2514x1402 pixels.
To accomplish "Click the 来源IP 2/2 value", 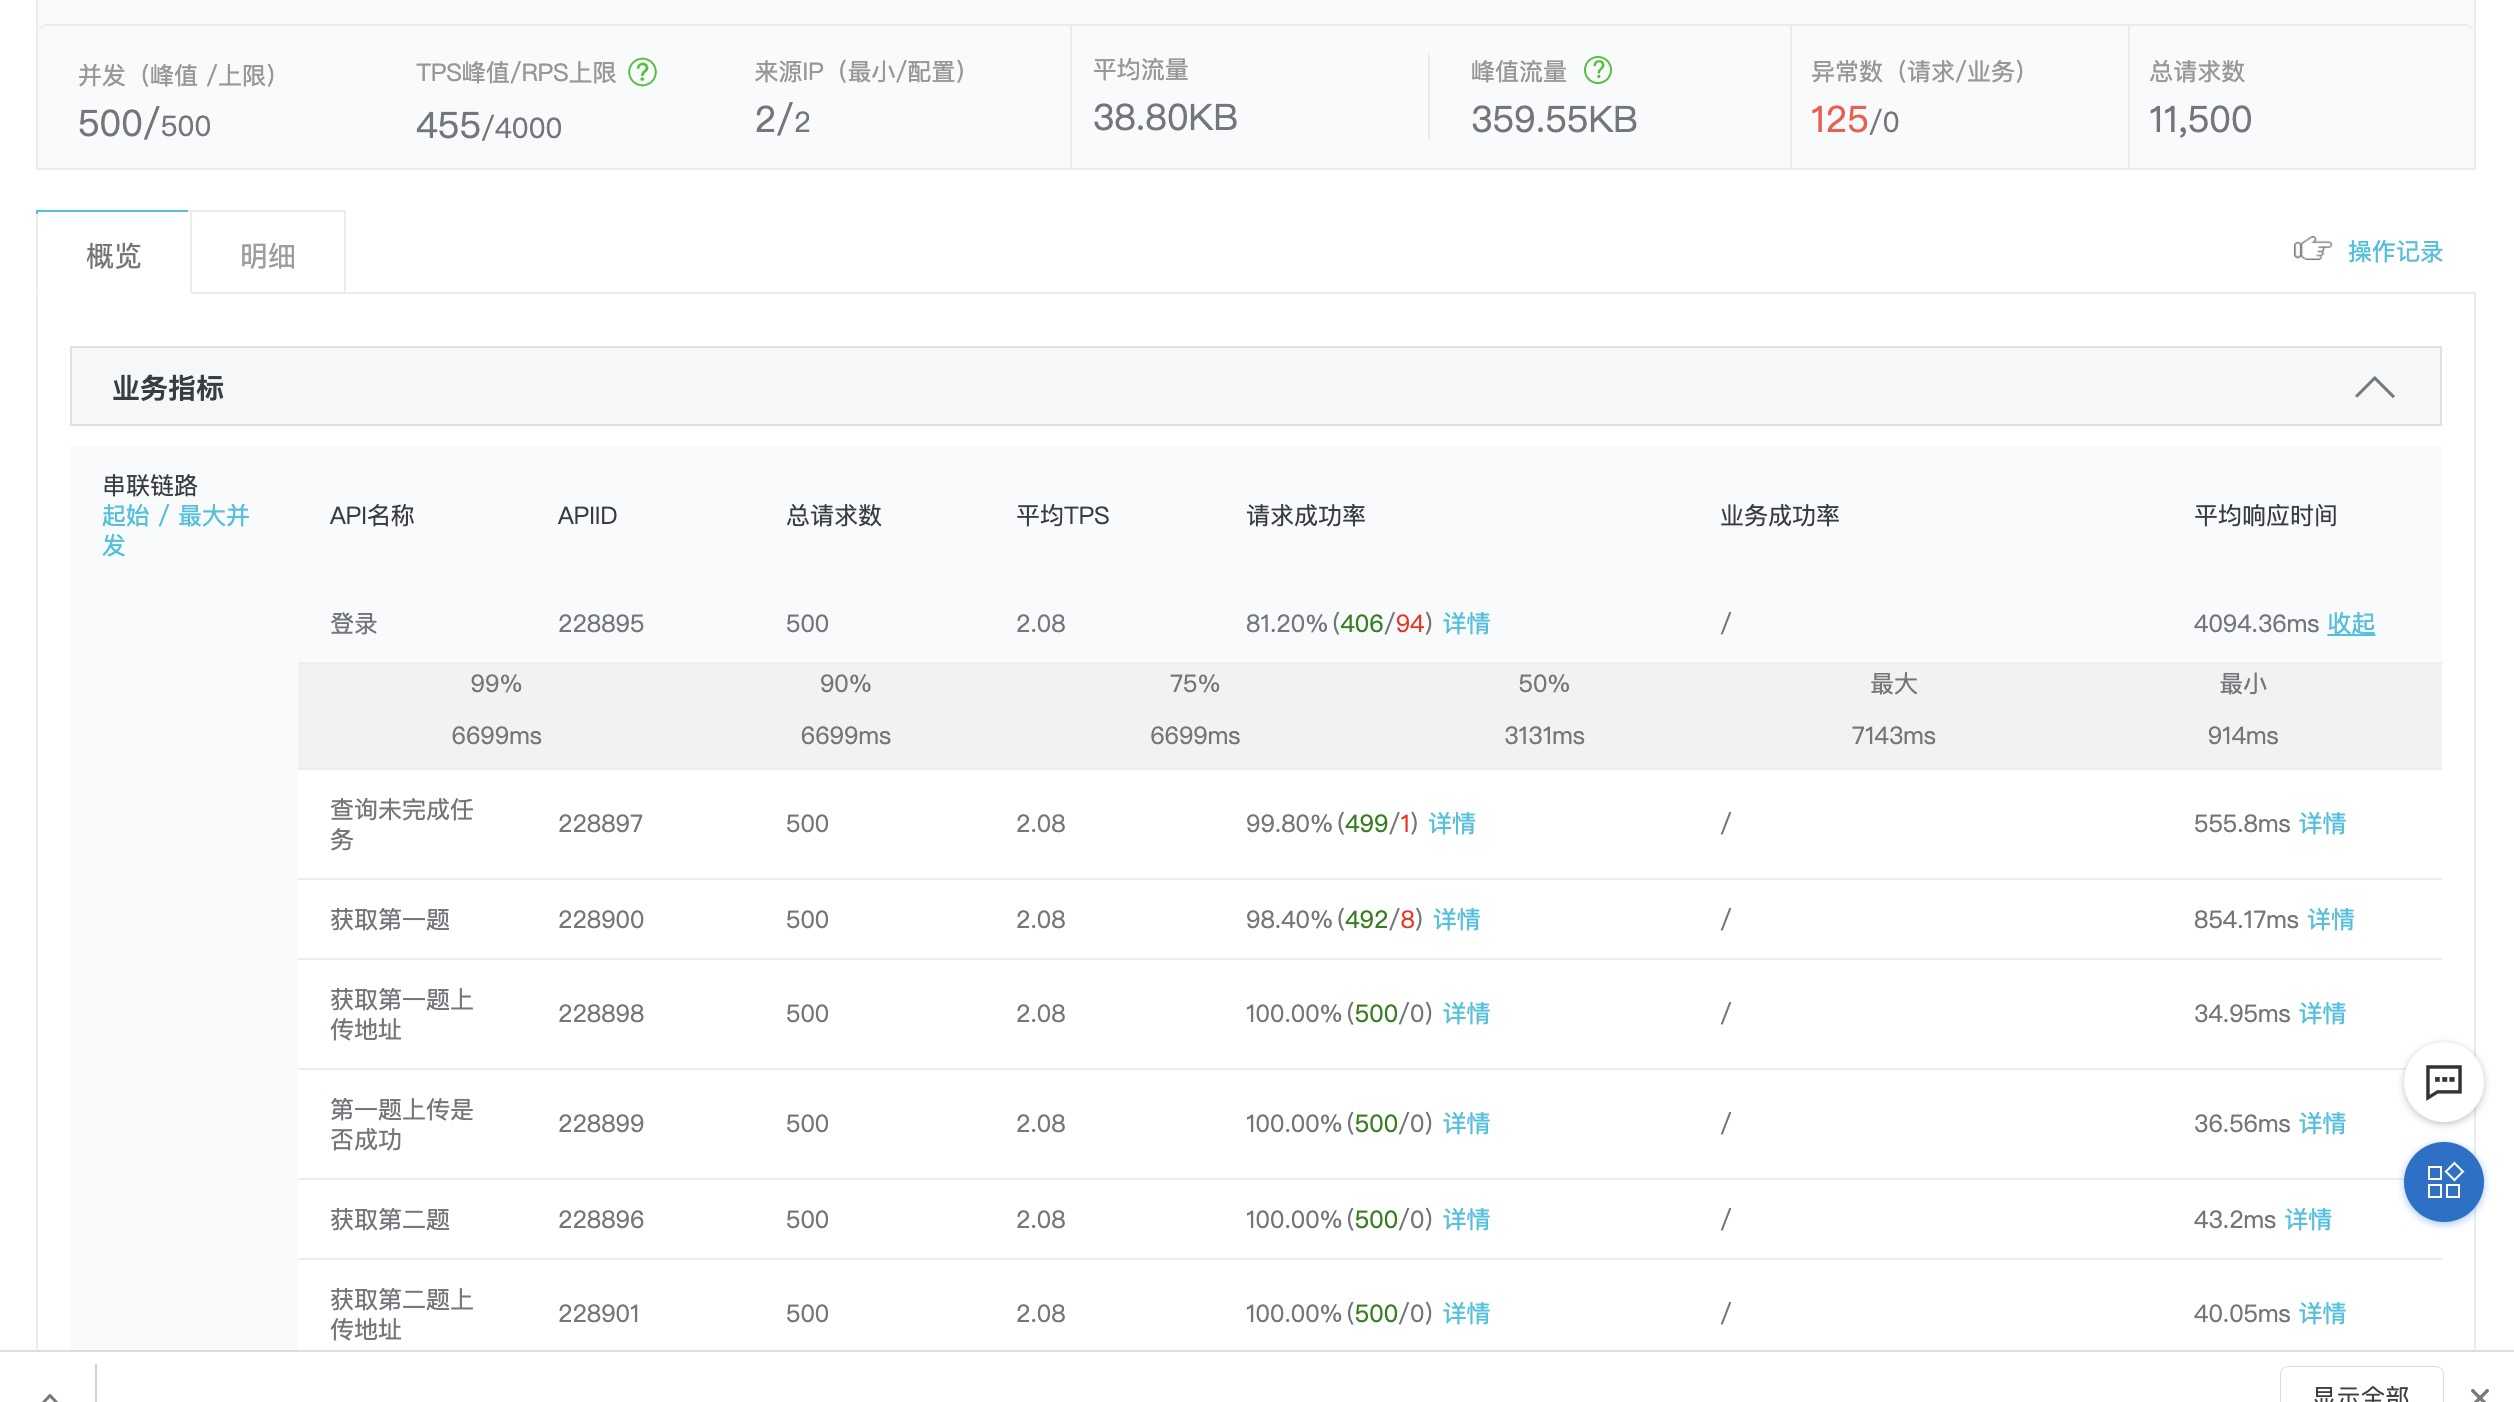I will pos(782,119).
